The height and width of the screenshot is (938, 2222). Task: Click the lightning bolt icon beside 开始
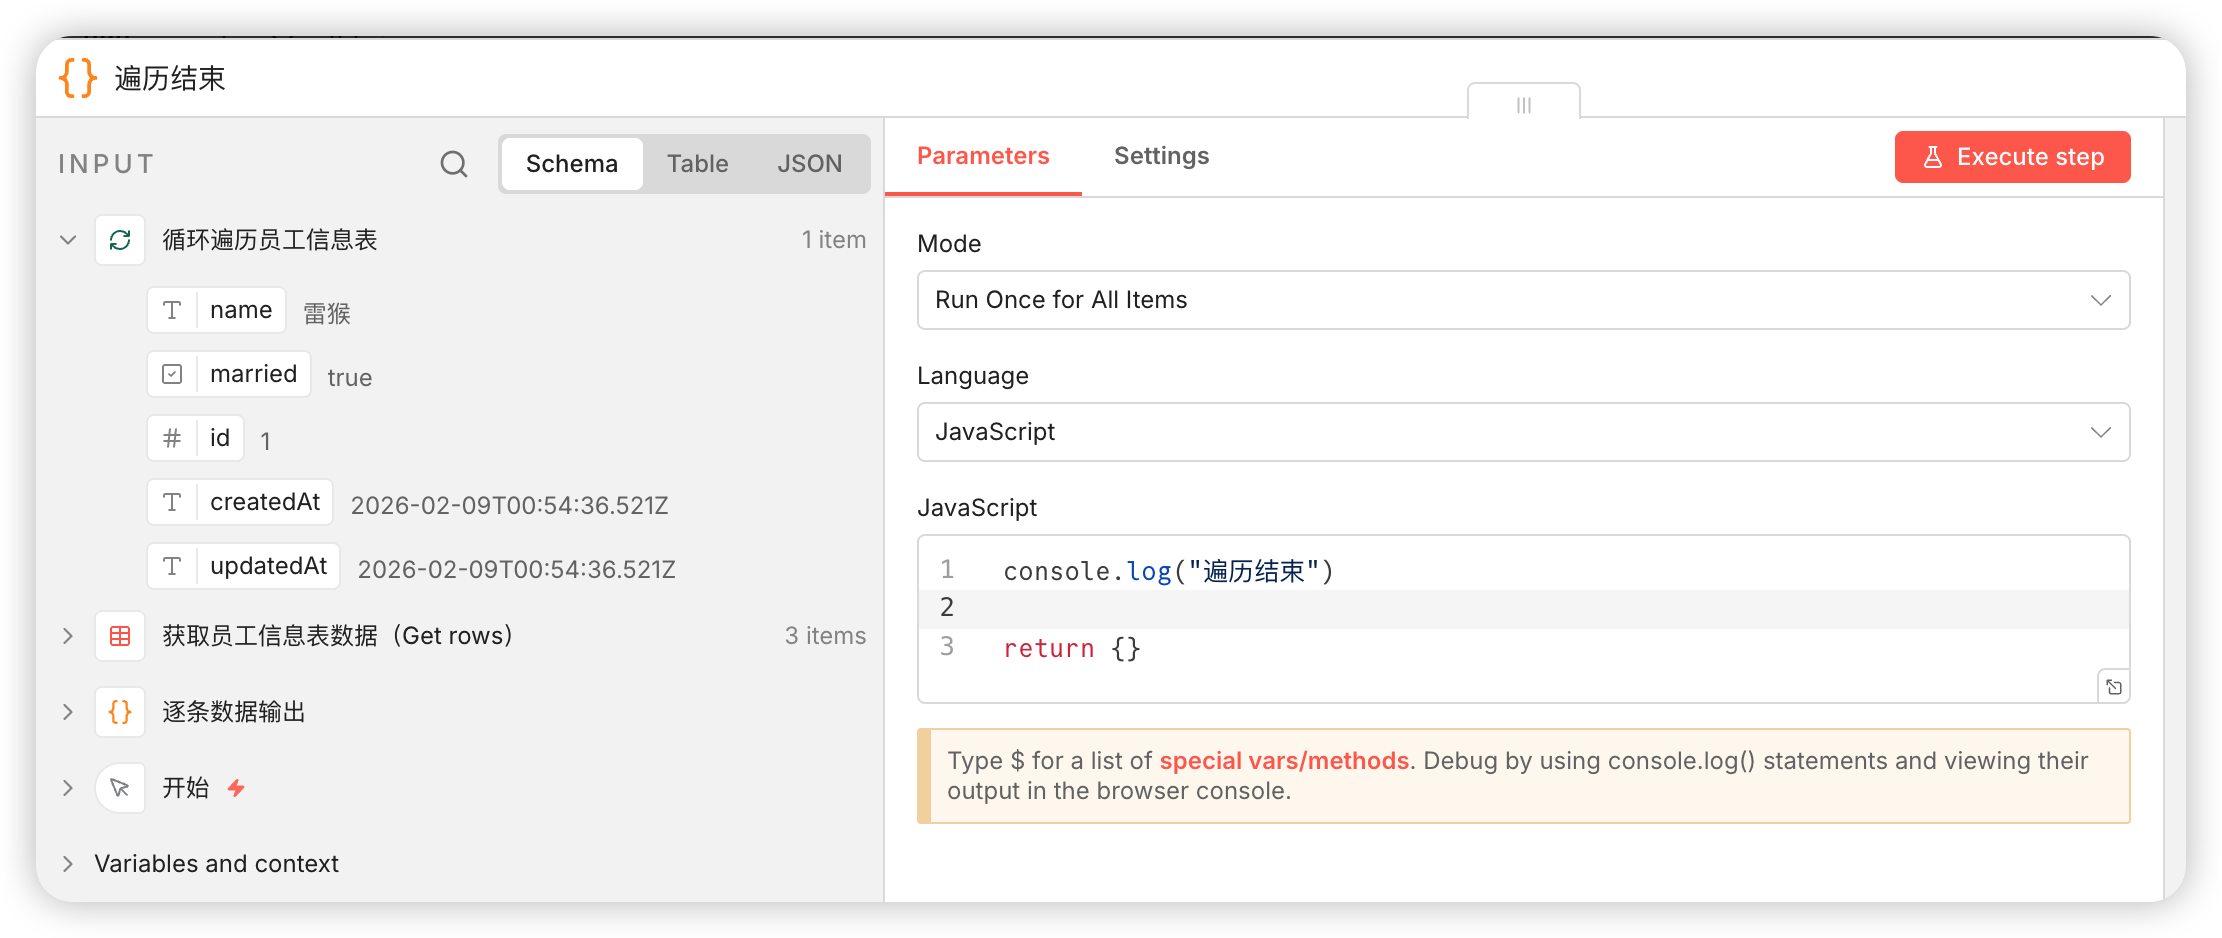[x=236, y=788]
